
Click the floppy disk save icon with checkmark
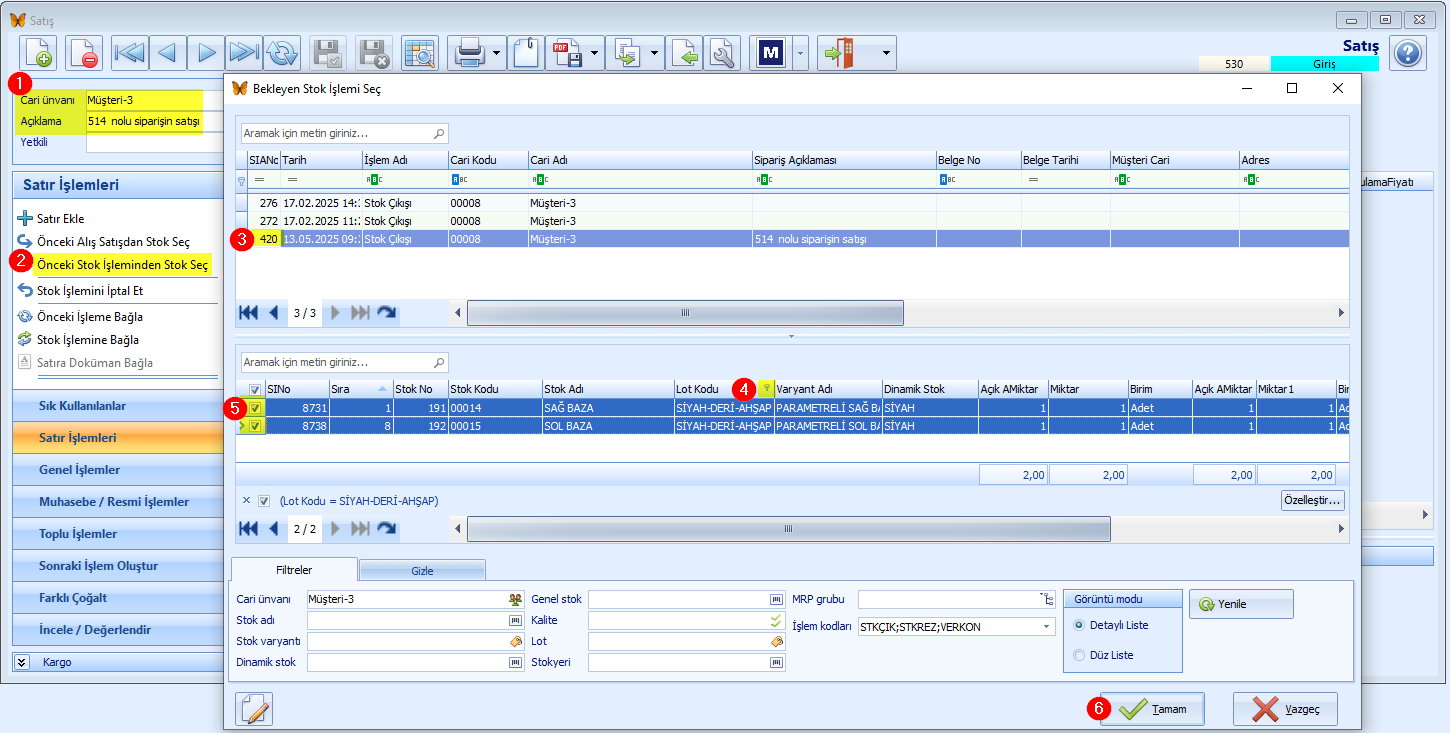click(329, 52)
